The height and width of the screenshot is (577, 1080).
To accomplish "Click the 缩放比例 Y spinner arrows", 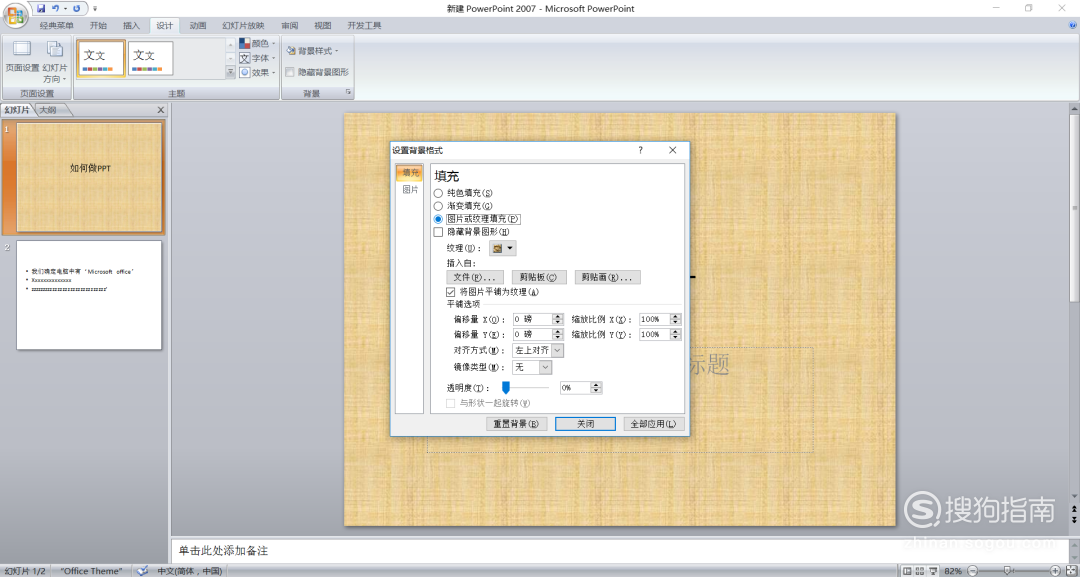I will pos(675,335).
